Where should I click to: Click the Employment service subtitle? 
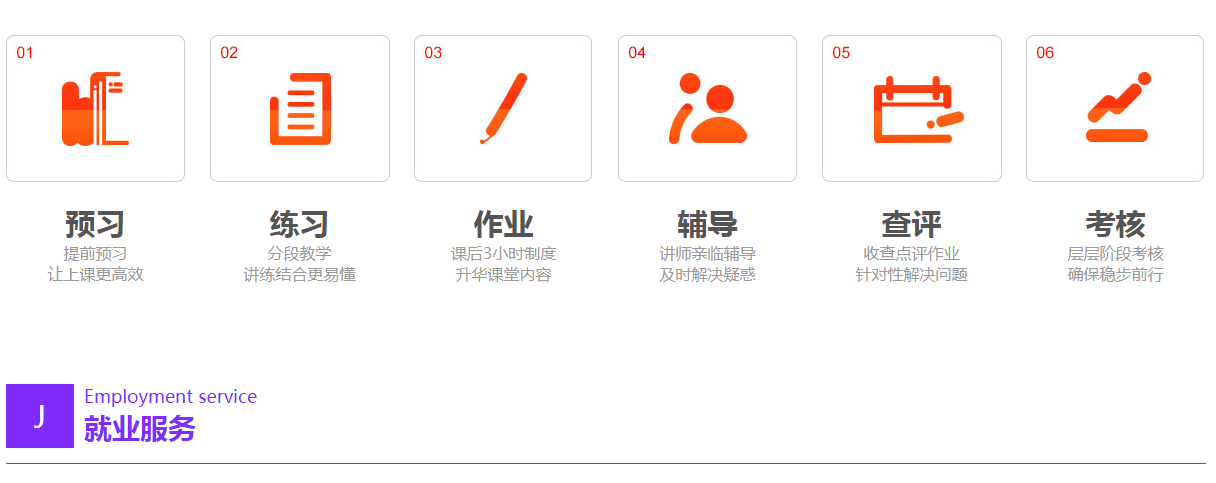point(171,397)
